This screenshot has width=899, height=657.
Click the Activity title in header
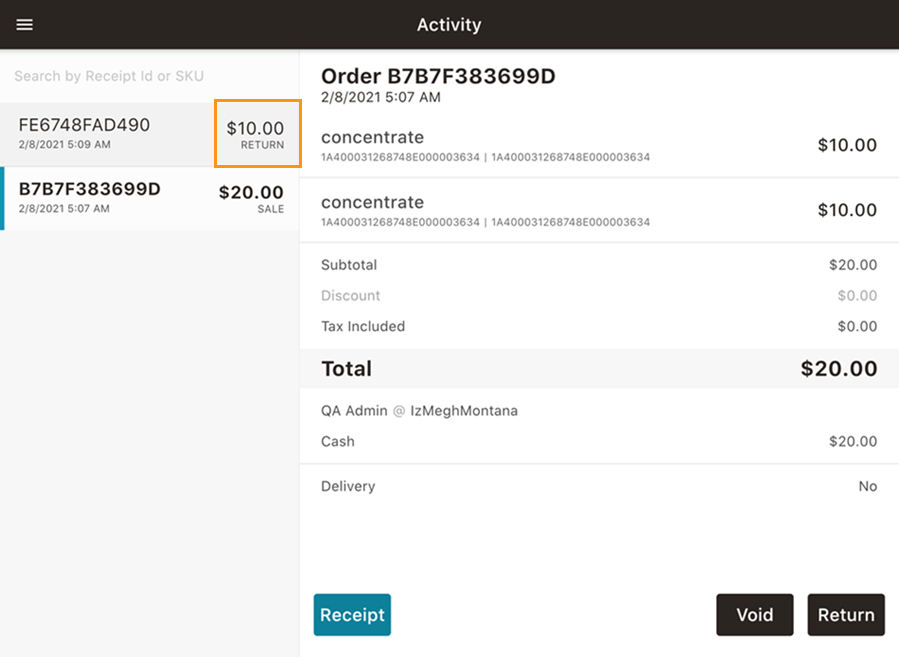click(449, 25)
